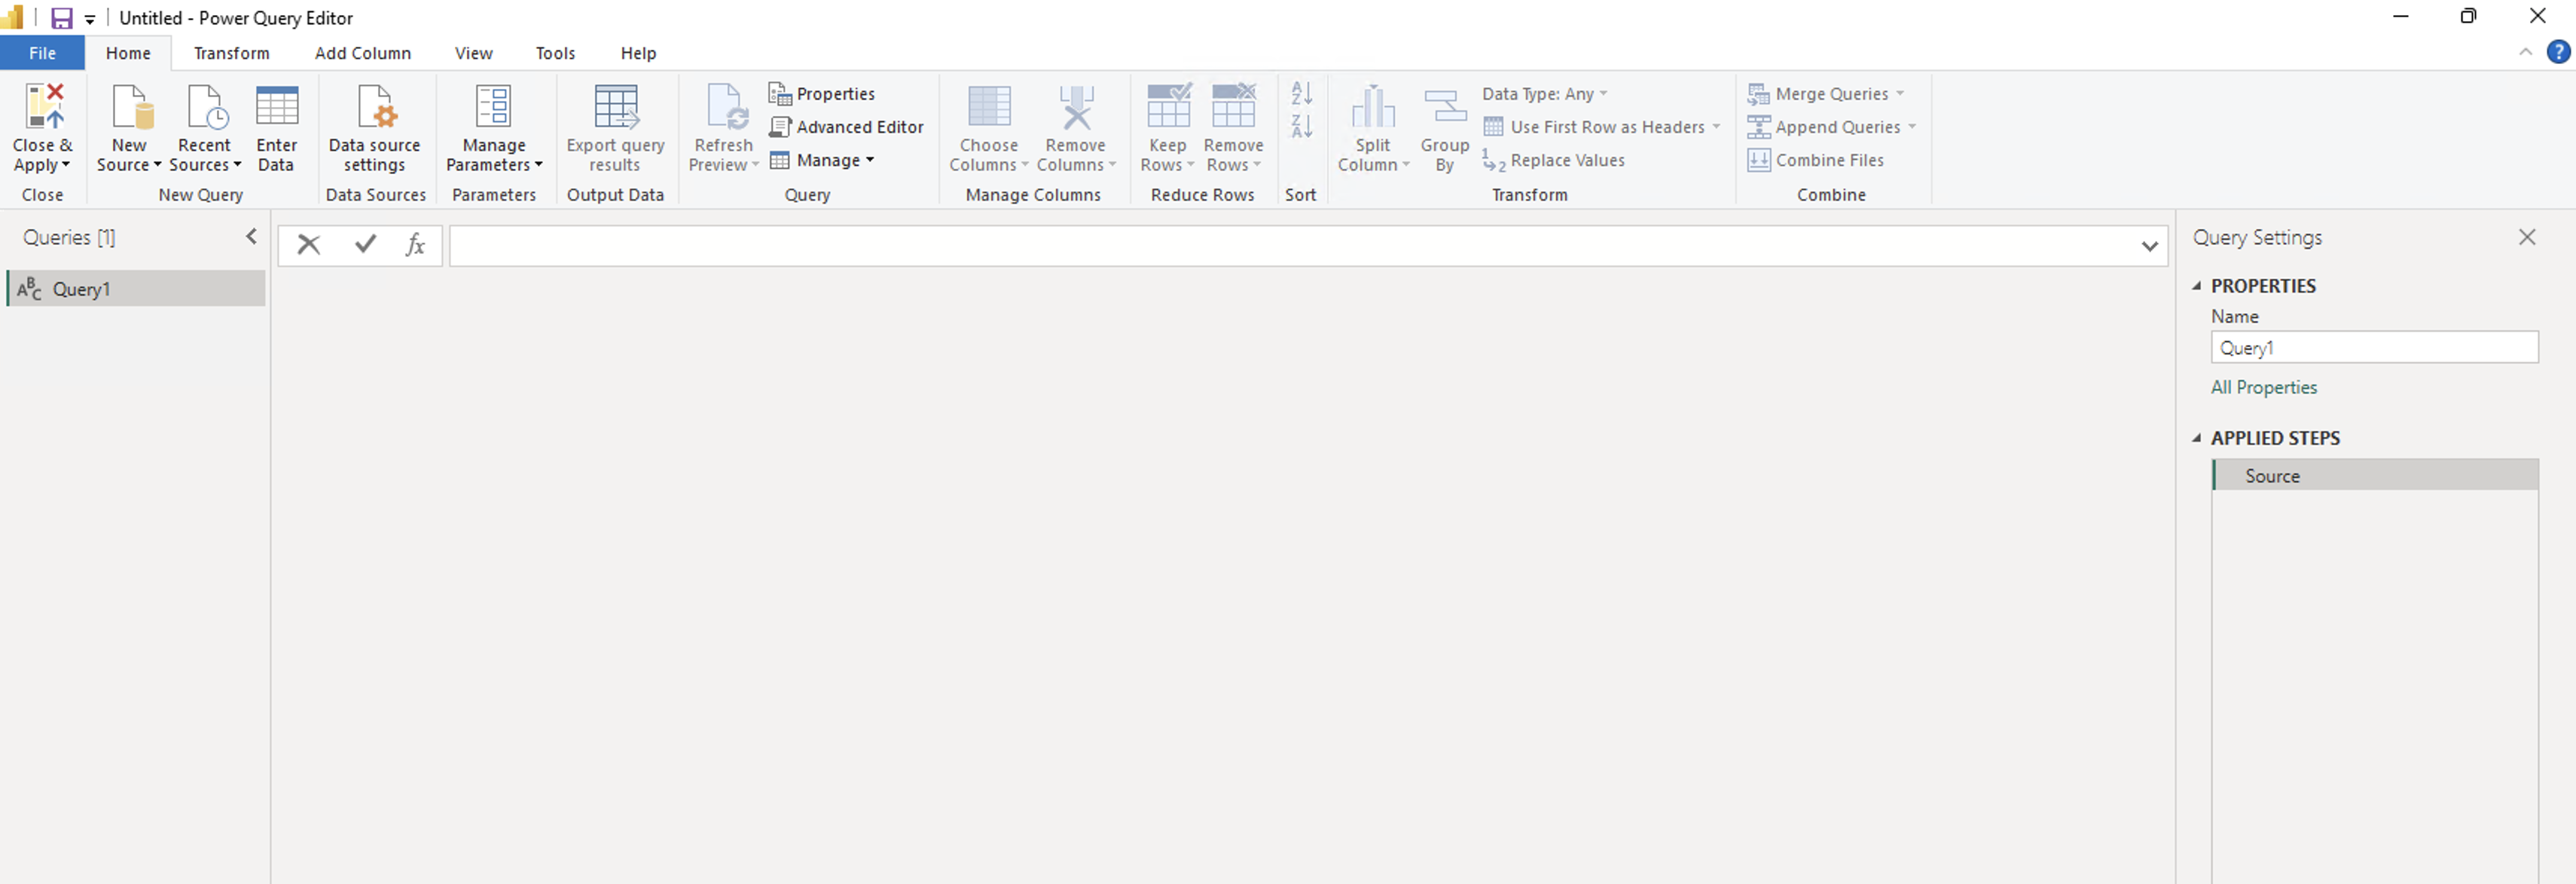
Task: Click the Choose Columns icon
Action: [x=989, y=106]
